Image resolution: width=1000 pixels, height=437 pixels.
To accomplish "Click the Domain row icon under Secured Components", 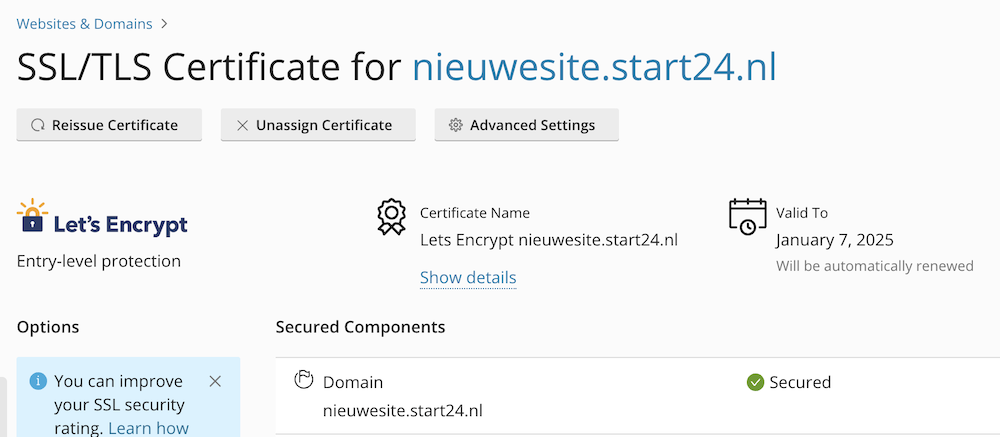I will 303,380.
